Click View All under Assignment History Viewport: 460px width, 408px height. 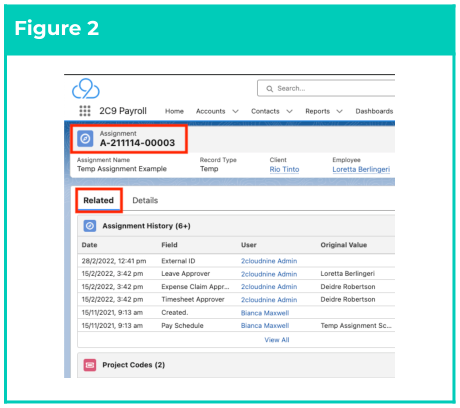277,340
